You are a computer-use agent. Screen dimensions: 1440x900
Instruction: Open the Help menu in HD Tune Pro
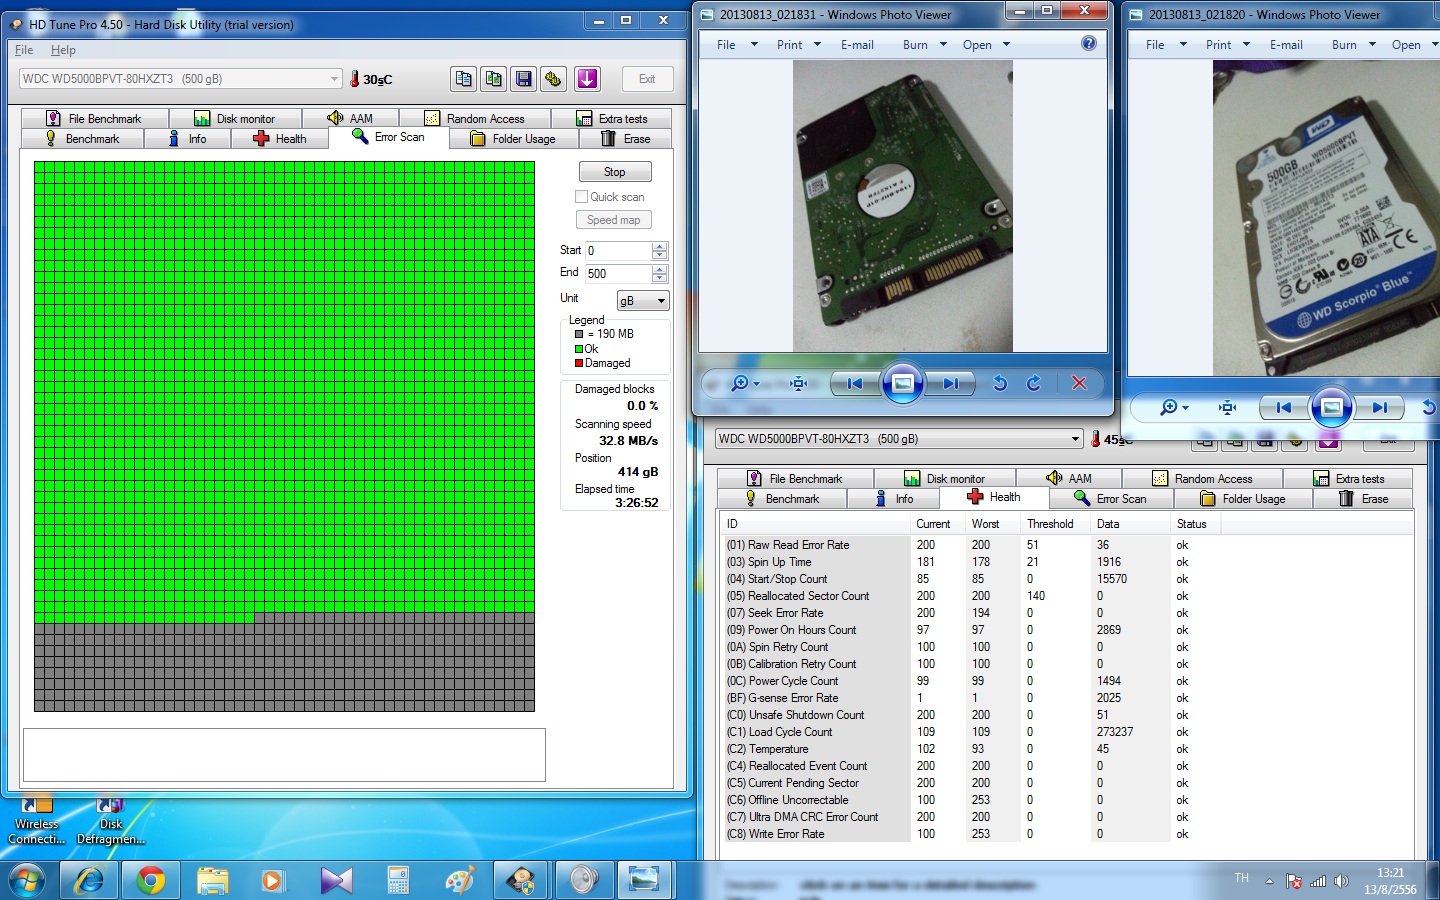pos(63,50)
